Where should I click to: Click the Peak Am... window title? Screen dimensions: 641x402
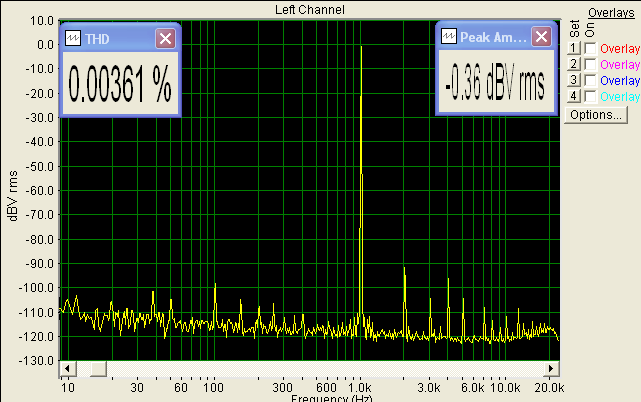tap(493, 37)
